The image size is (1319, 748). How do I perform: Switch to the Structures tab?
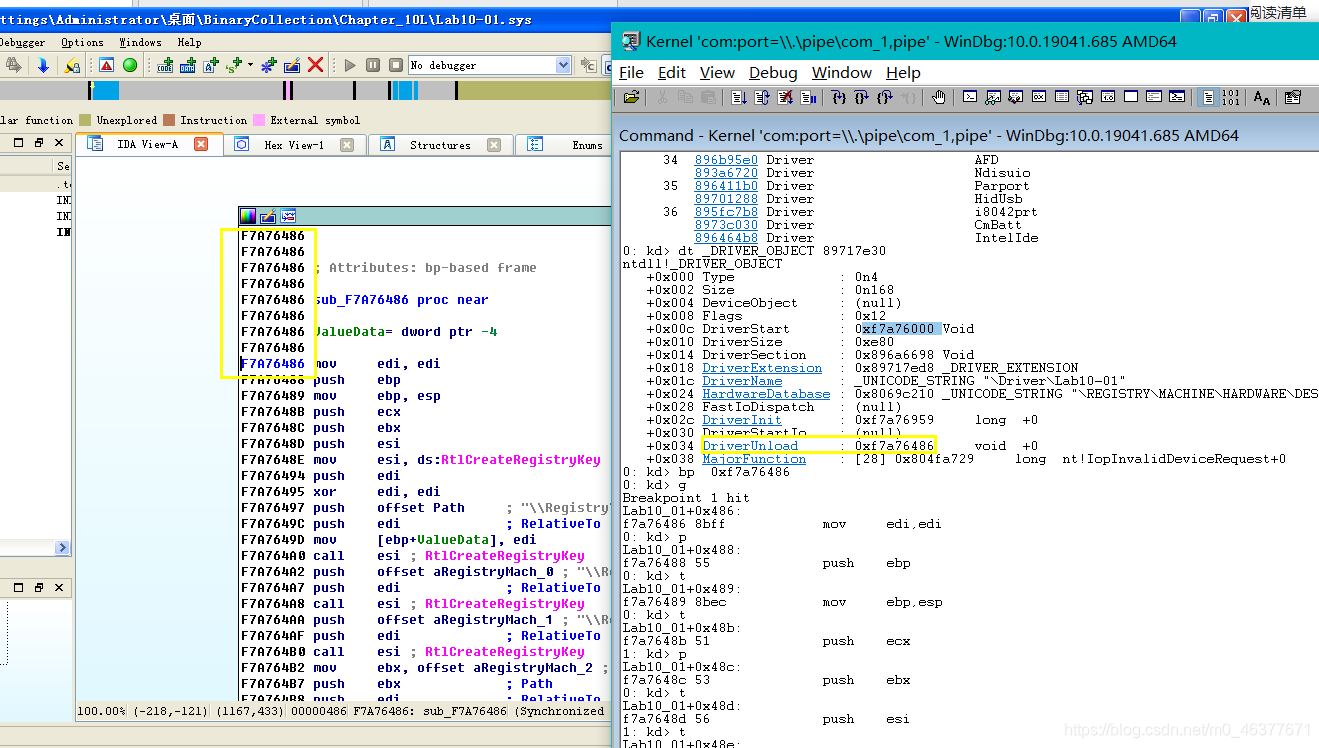click(x=440, y=145)
